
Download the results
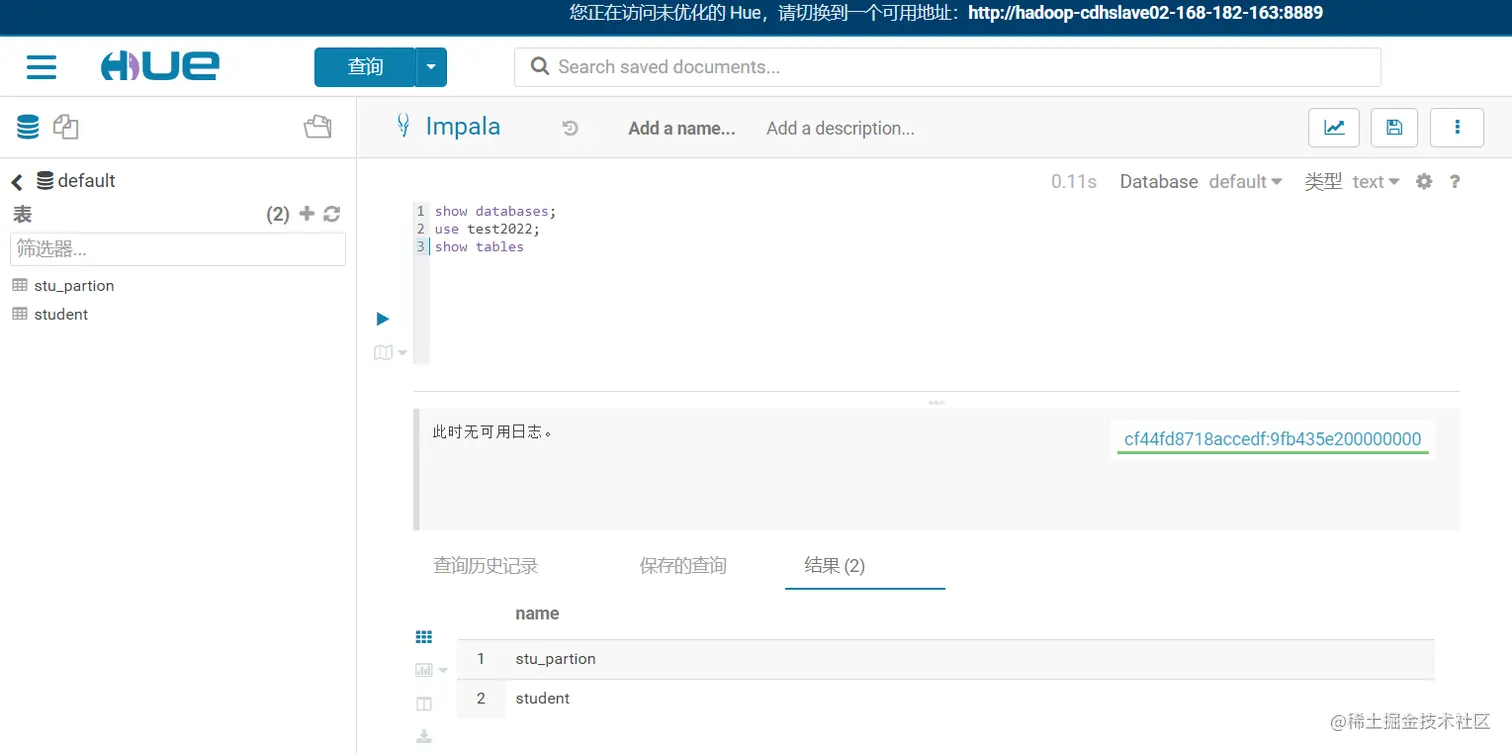point(424,737)
